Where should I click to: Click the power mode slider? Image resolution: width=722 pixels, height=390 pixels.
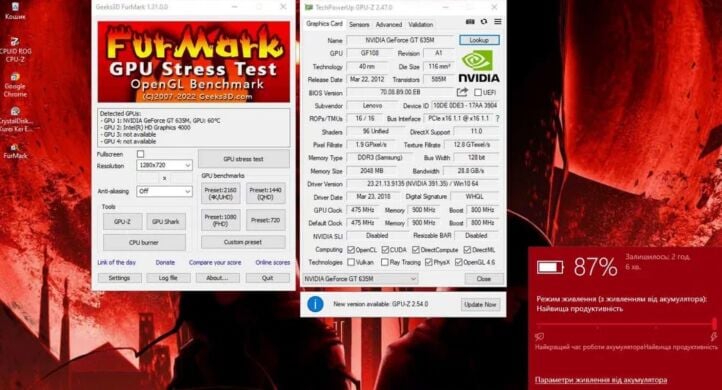(x=626, y=324)
